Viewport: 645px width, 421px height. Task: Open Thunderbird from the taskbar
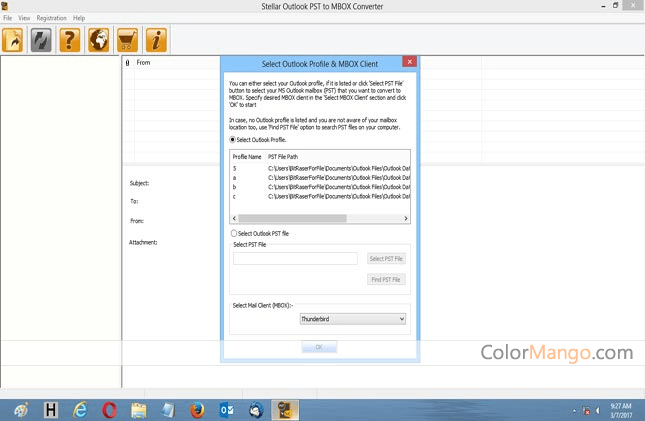[x=256, y=410]
